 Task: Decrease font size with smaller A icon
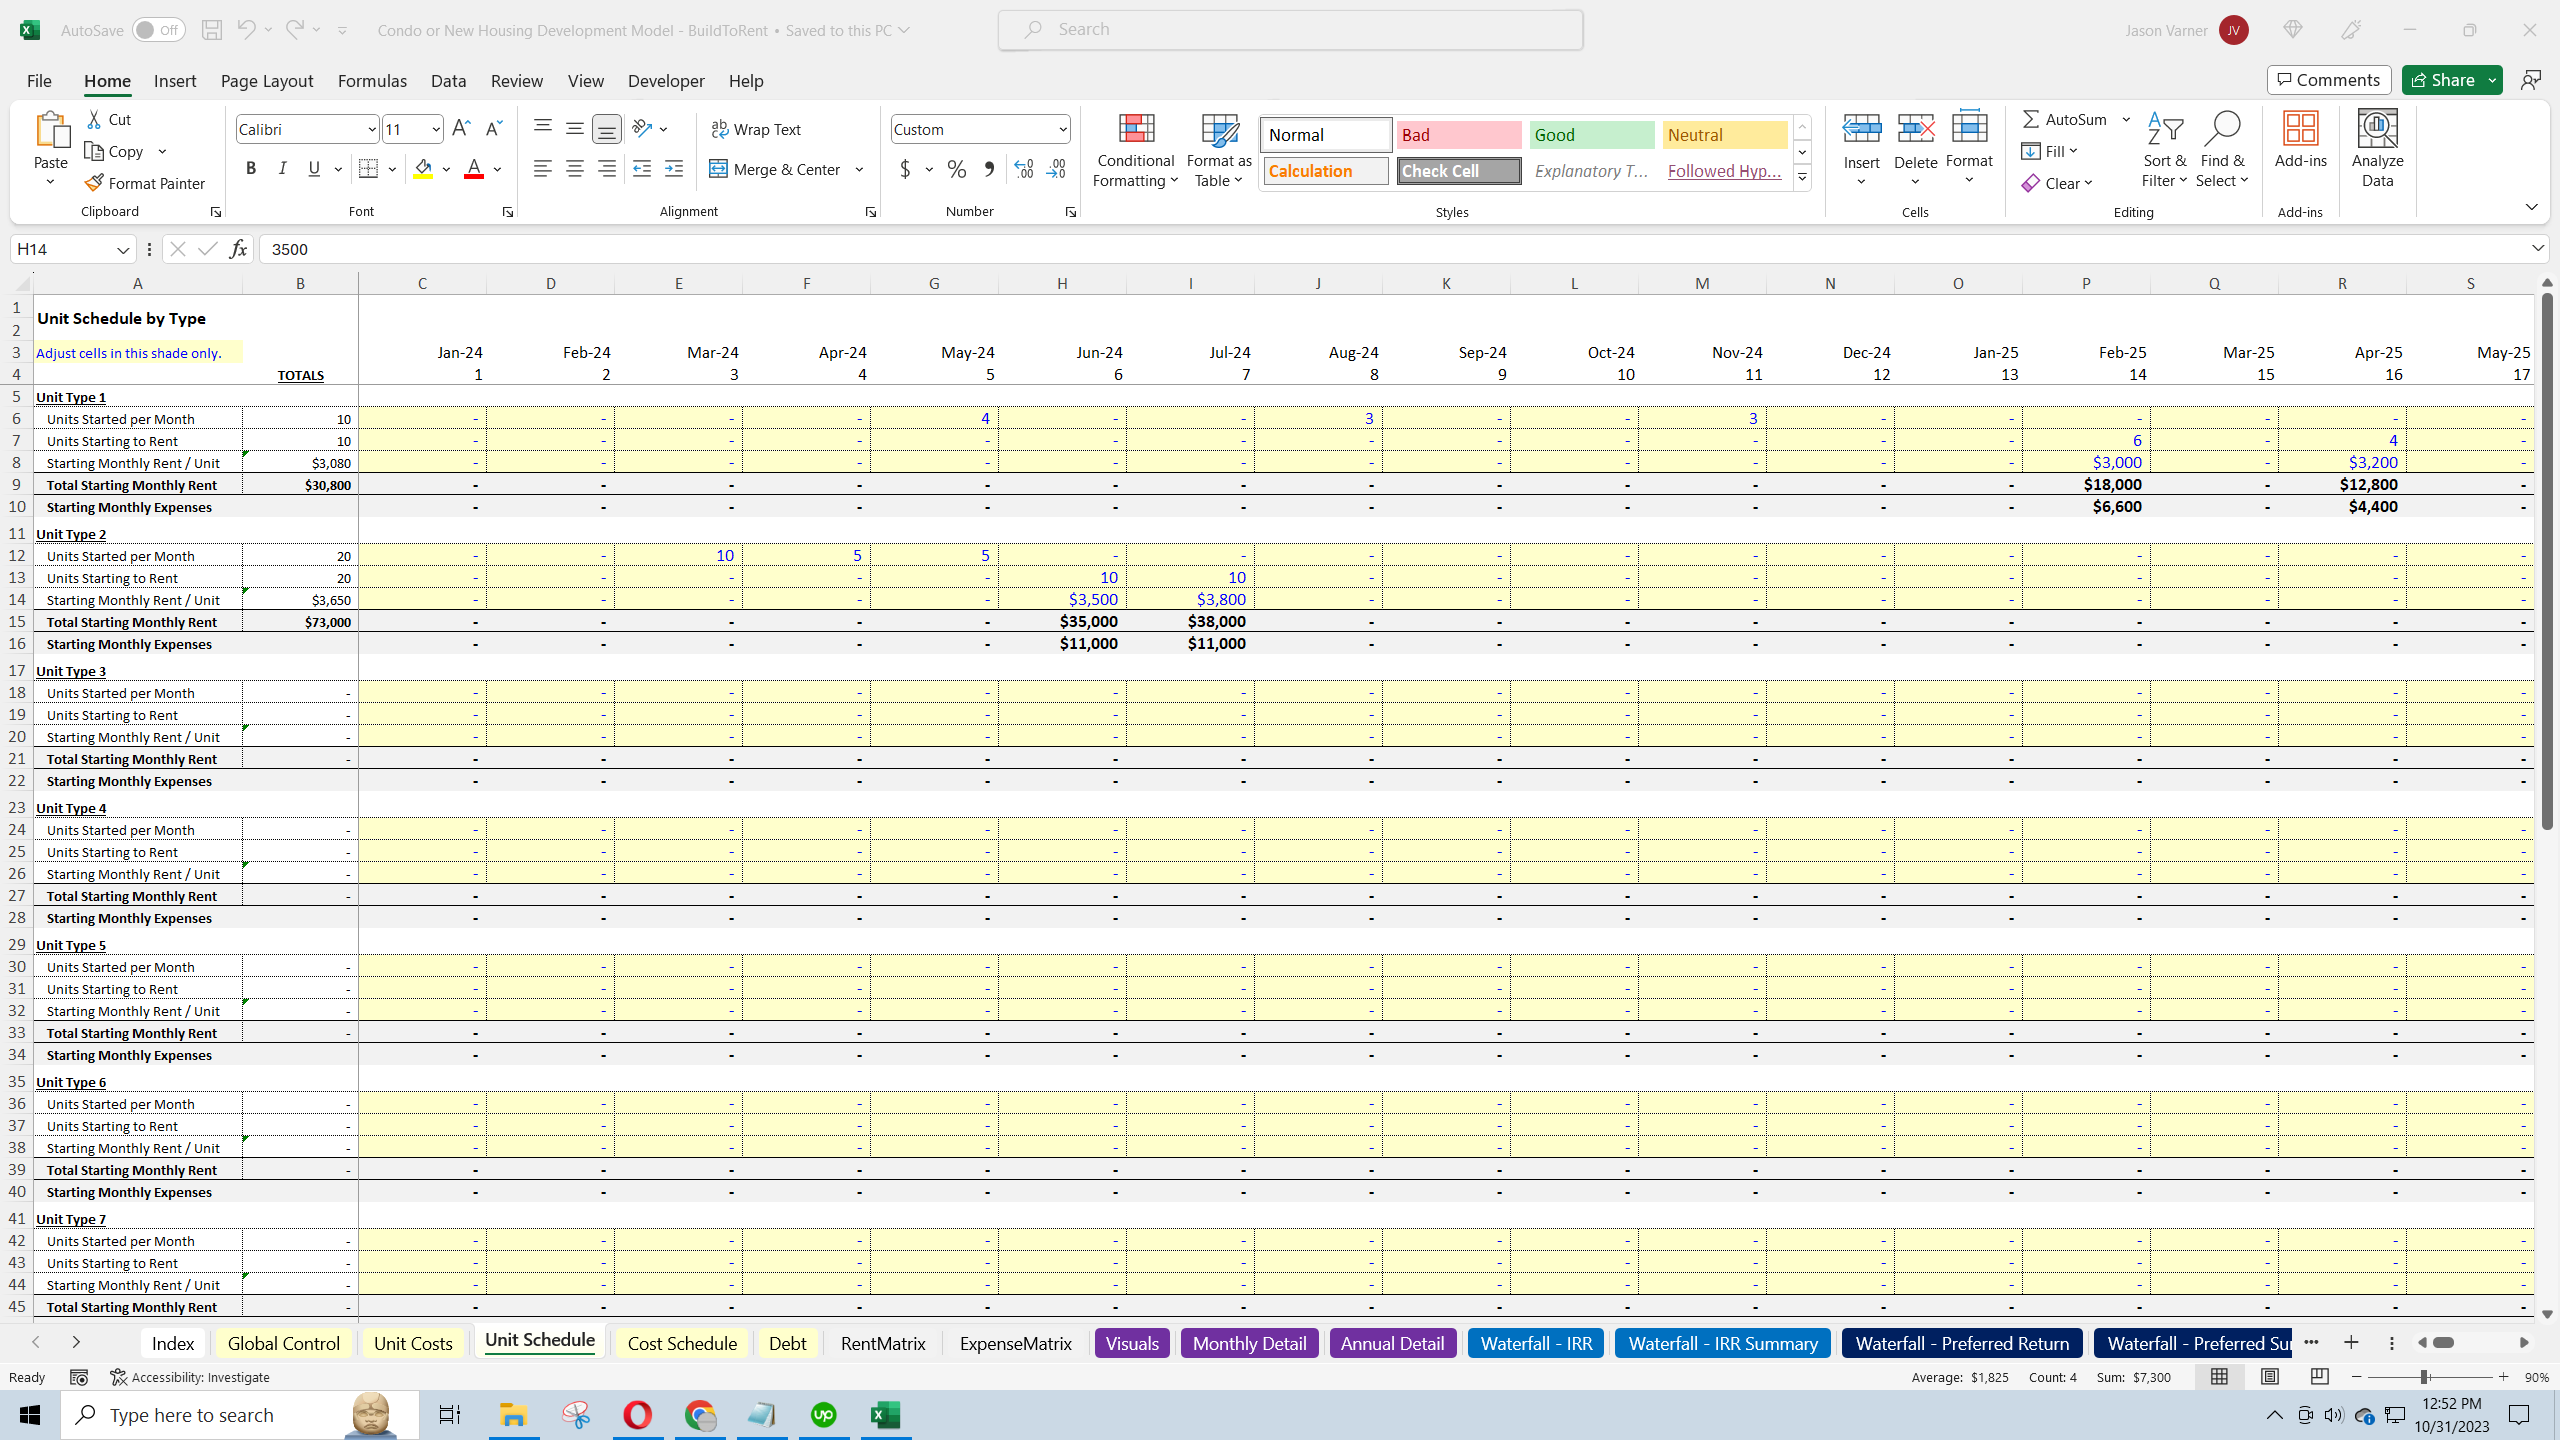click(x=493, y=129)
